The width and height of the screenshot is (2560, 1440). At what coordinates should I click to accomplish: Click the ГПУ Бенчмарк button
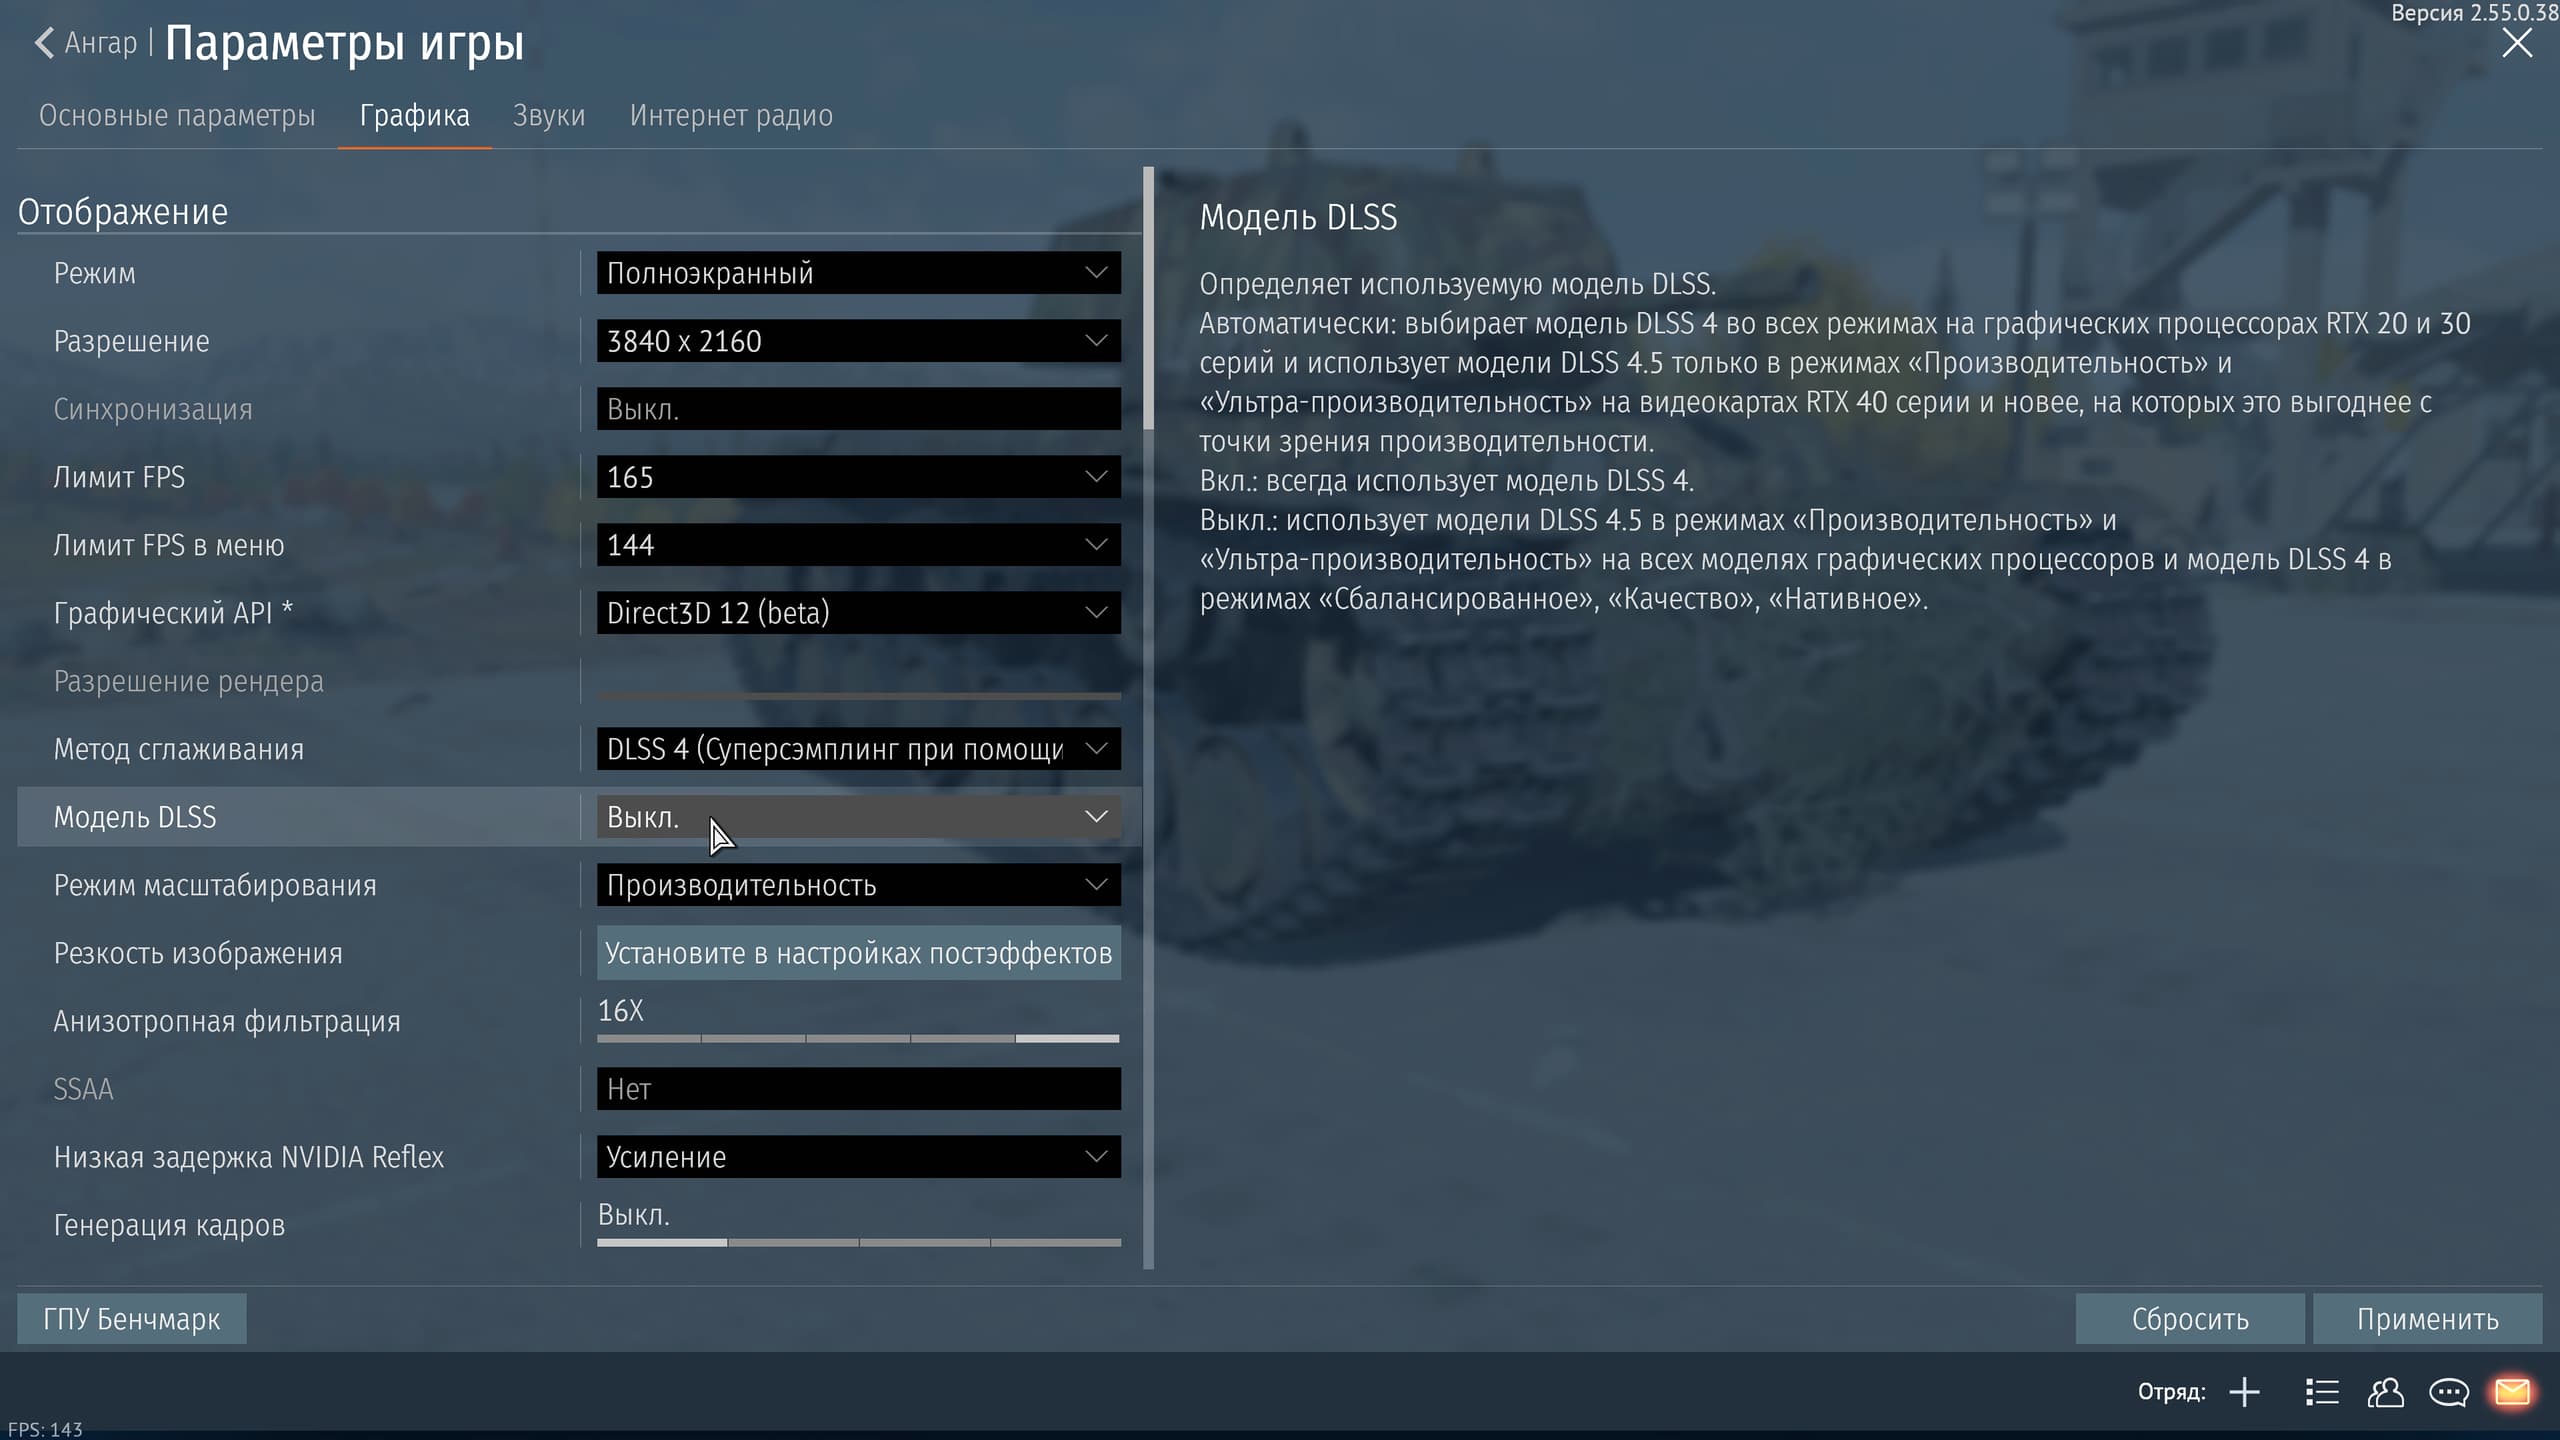pyautogui.click(x=131, y=1319)
